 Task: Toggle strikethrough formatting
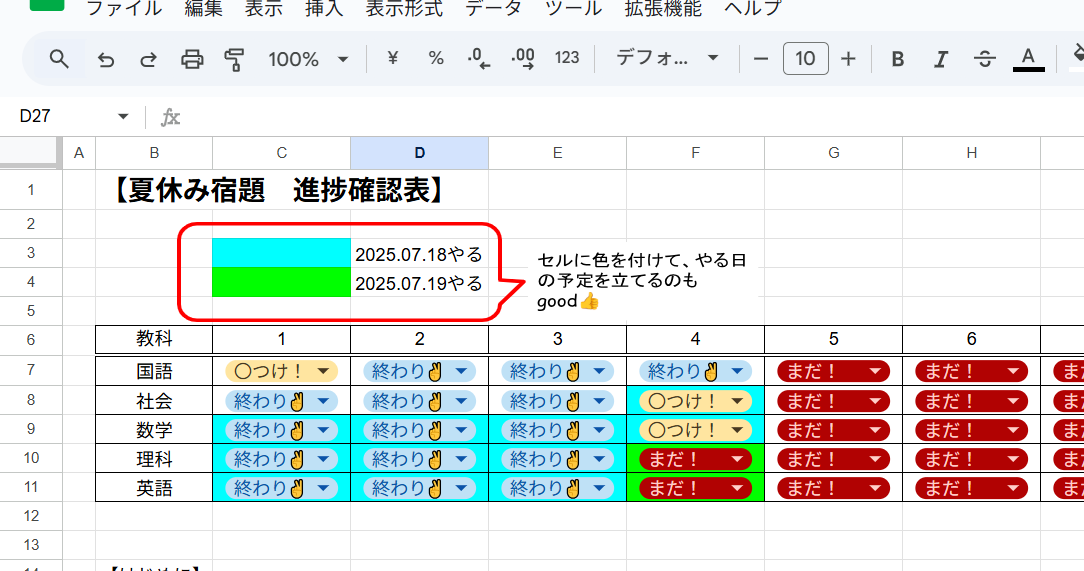point(984,59)
